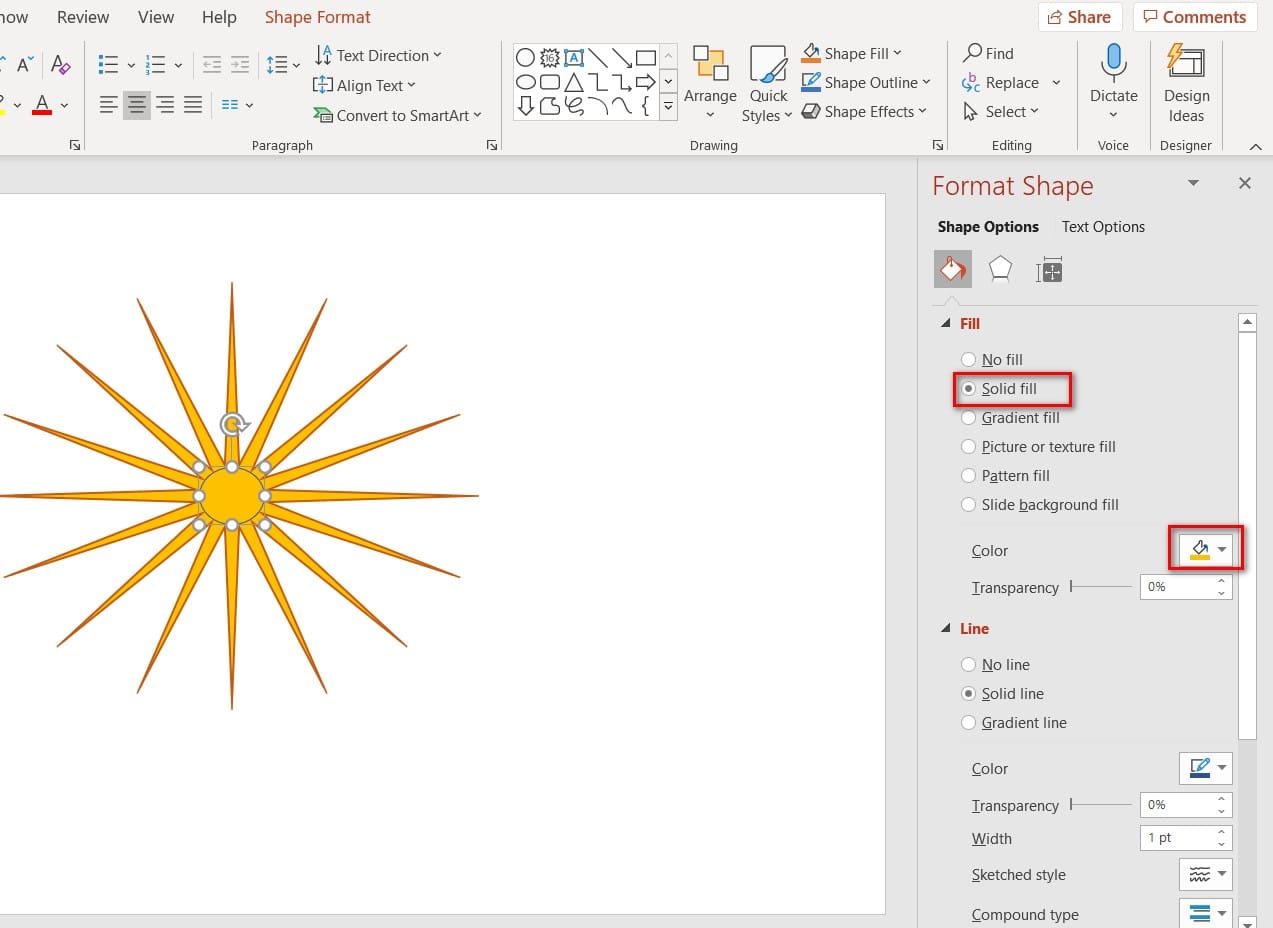Click the columns icon
This screenshot has width=1273, height=928.
pos(230,104)
